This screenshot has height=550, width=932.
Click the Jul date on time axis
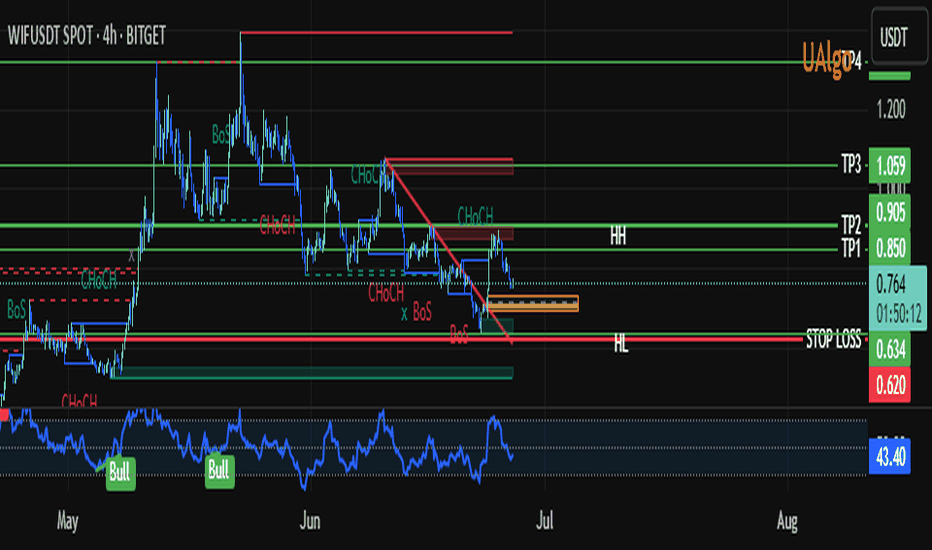coord(544,521)
